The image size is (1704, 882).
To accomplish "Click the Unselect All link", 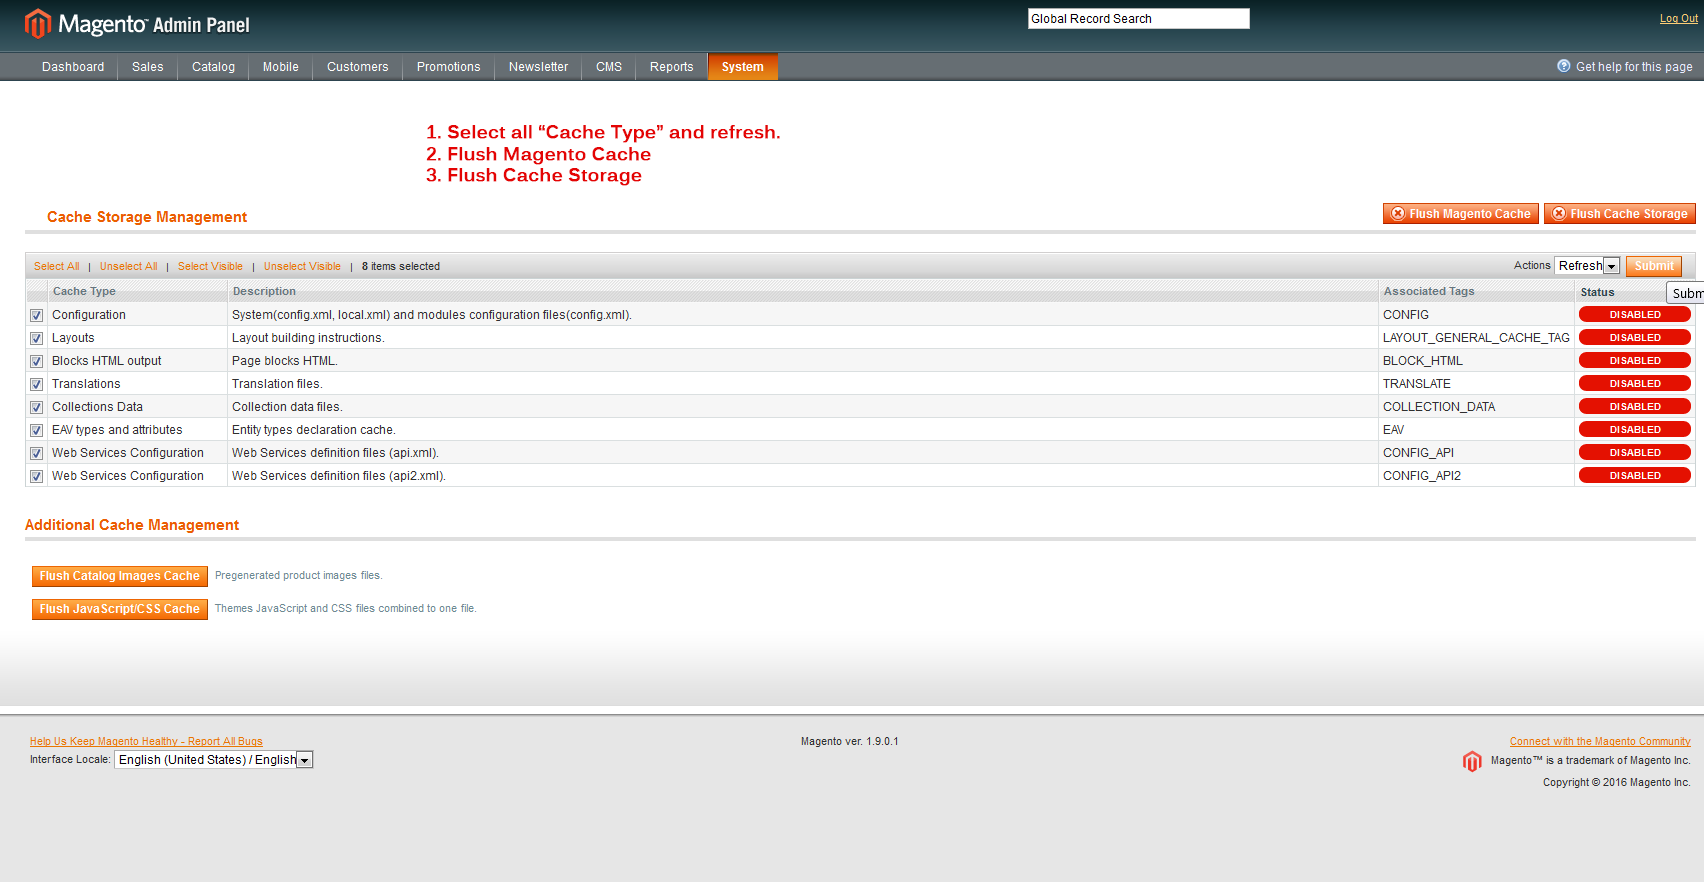I will pos(129,266).
